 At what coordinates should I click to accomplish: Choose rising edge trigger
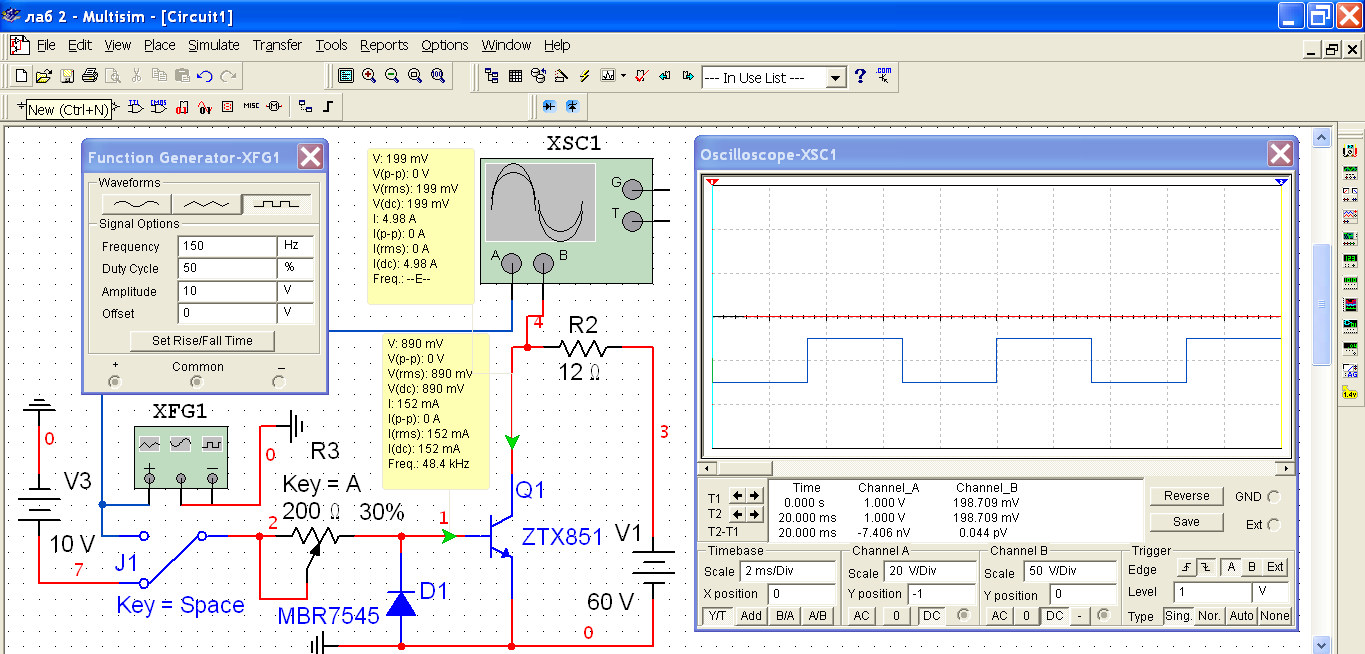click(x=1186, y=567)
